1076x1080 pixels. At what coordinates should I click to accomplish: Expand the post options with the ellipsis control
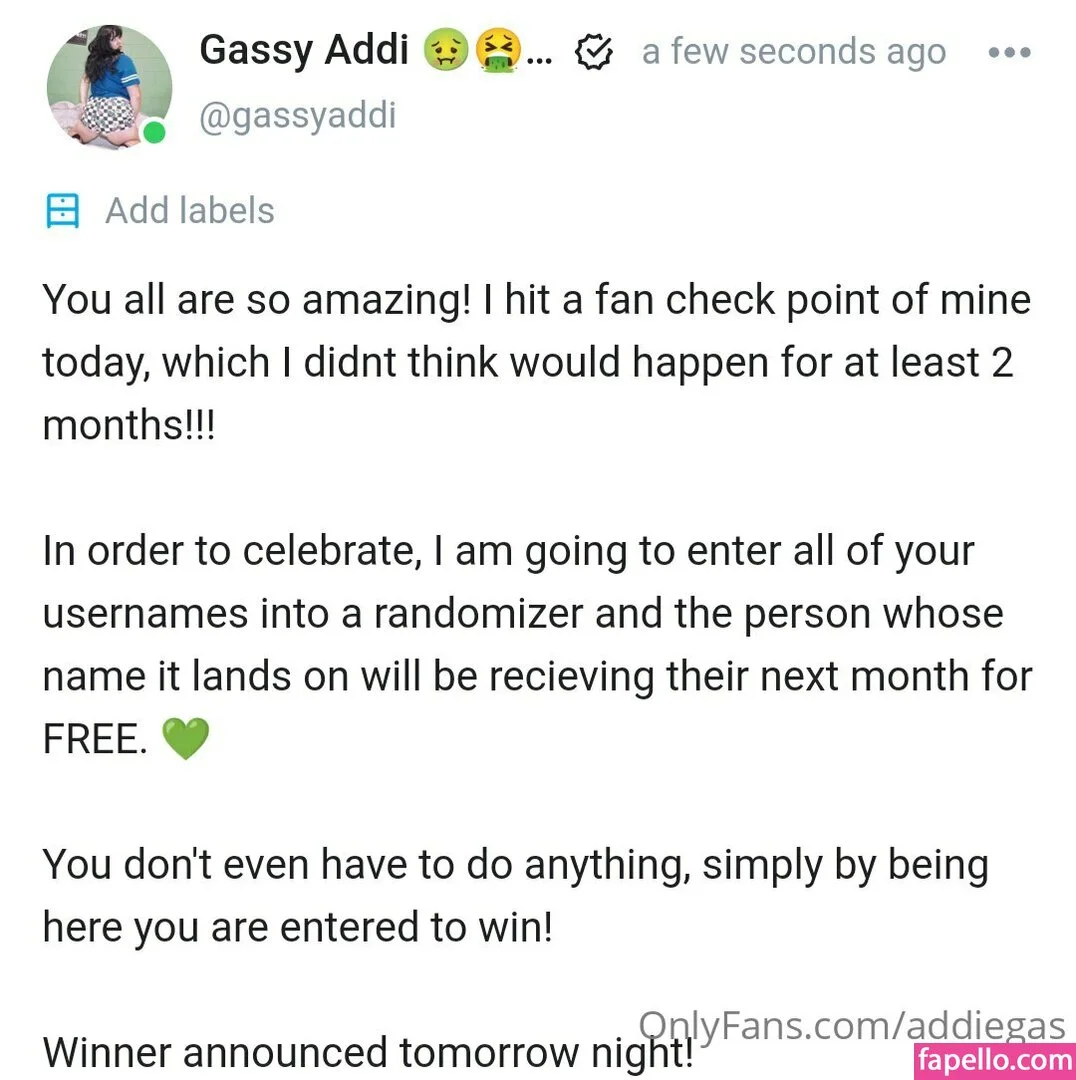click(x=1008, y=52)
